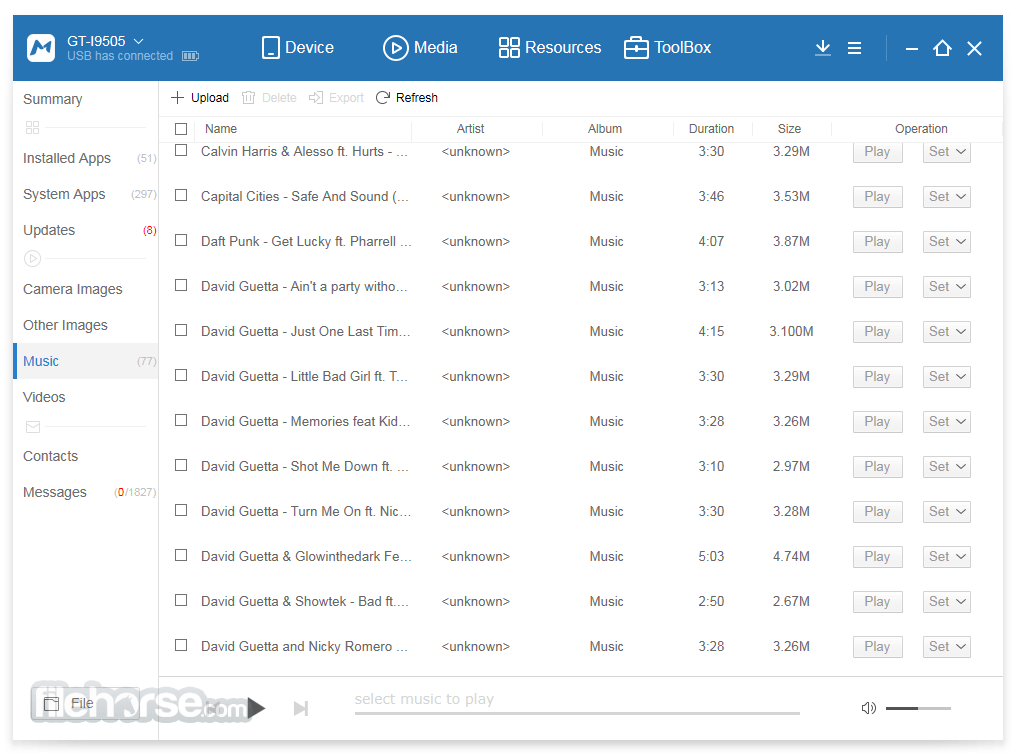
Task: Switch to the Media section
Action: click(420, 48)
